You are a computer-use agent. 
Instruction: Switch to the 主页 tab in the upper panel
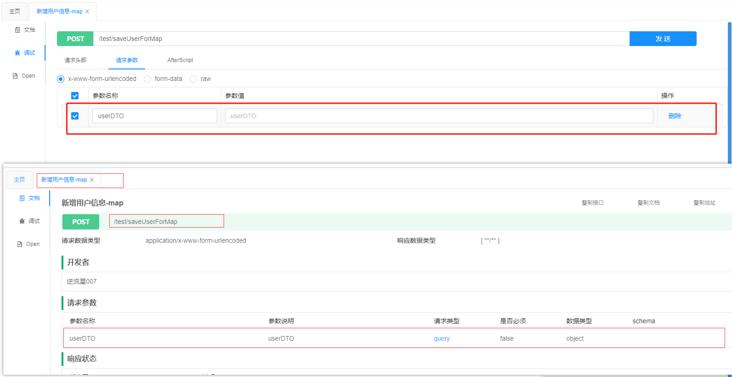click(15, 11)
